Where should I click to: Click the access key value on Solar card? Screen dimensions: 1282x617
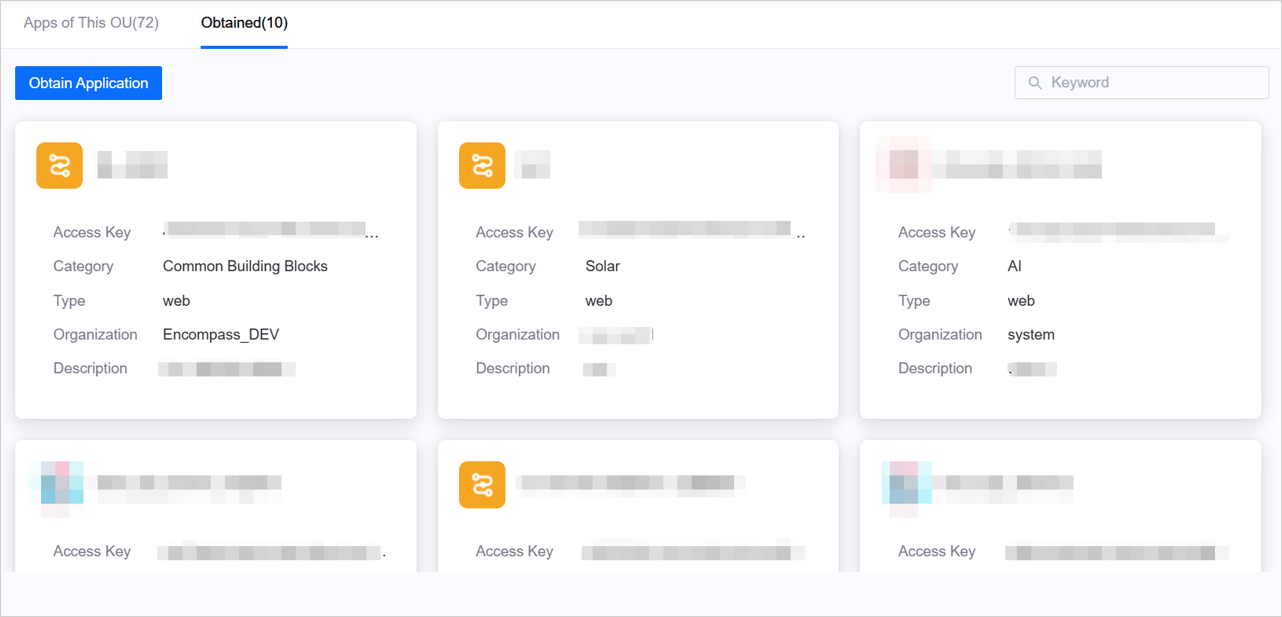(690, 232)
